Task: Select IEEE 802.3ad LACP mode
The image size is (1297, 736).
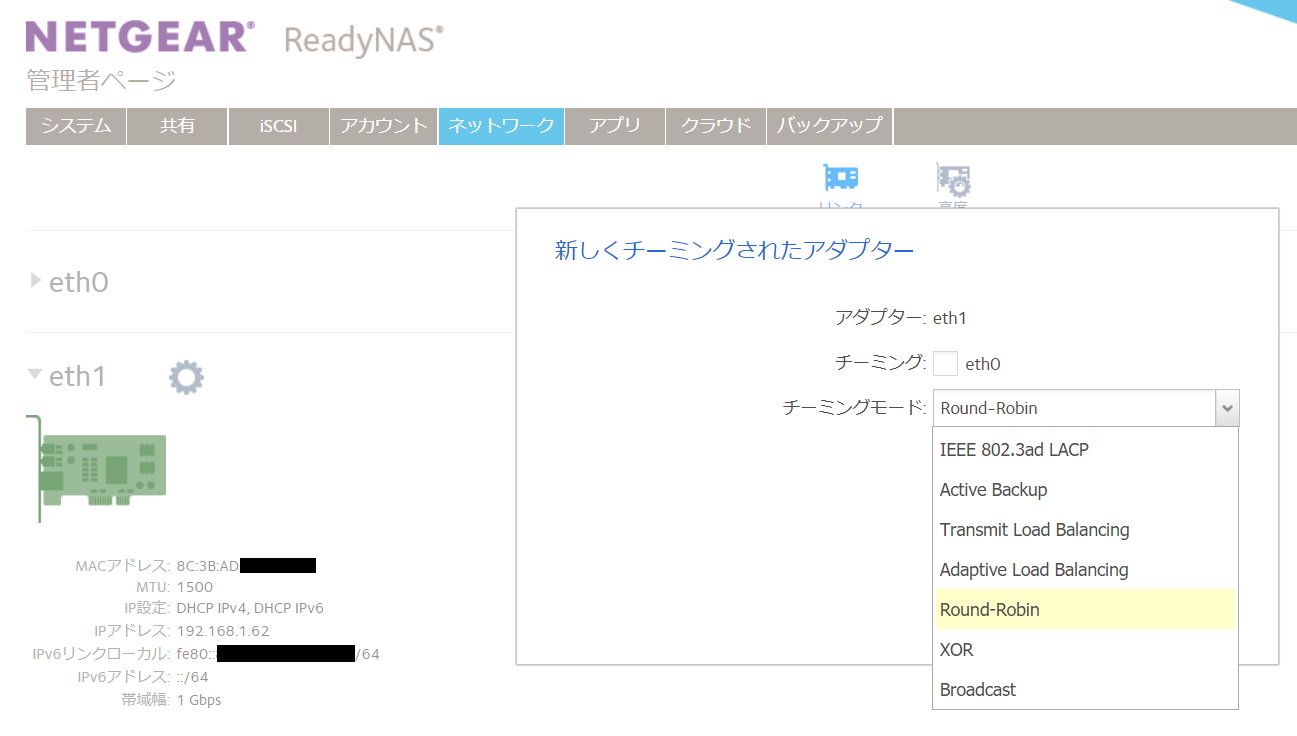Action: coord(1014,450)
